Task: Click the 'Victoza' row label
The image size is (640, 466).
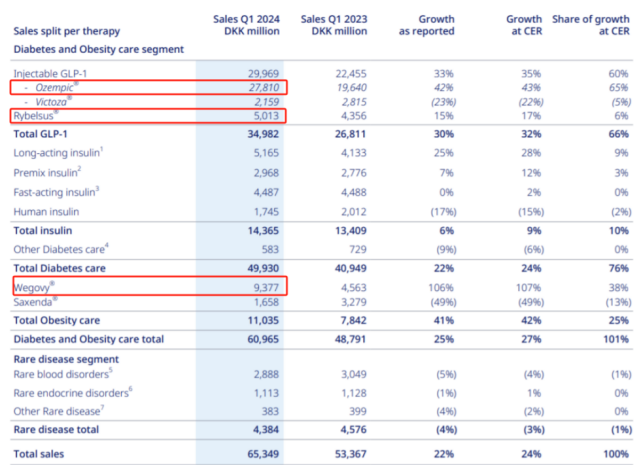Action: pos(53,102)
